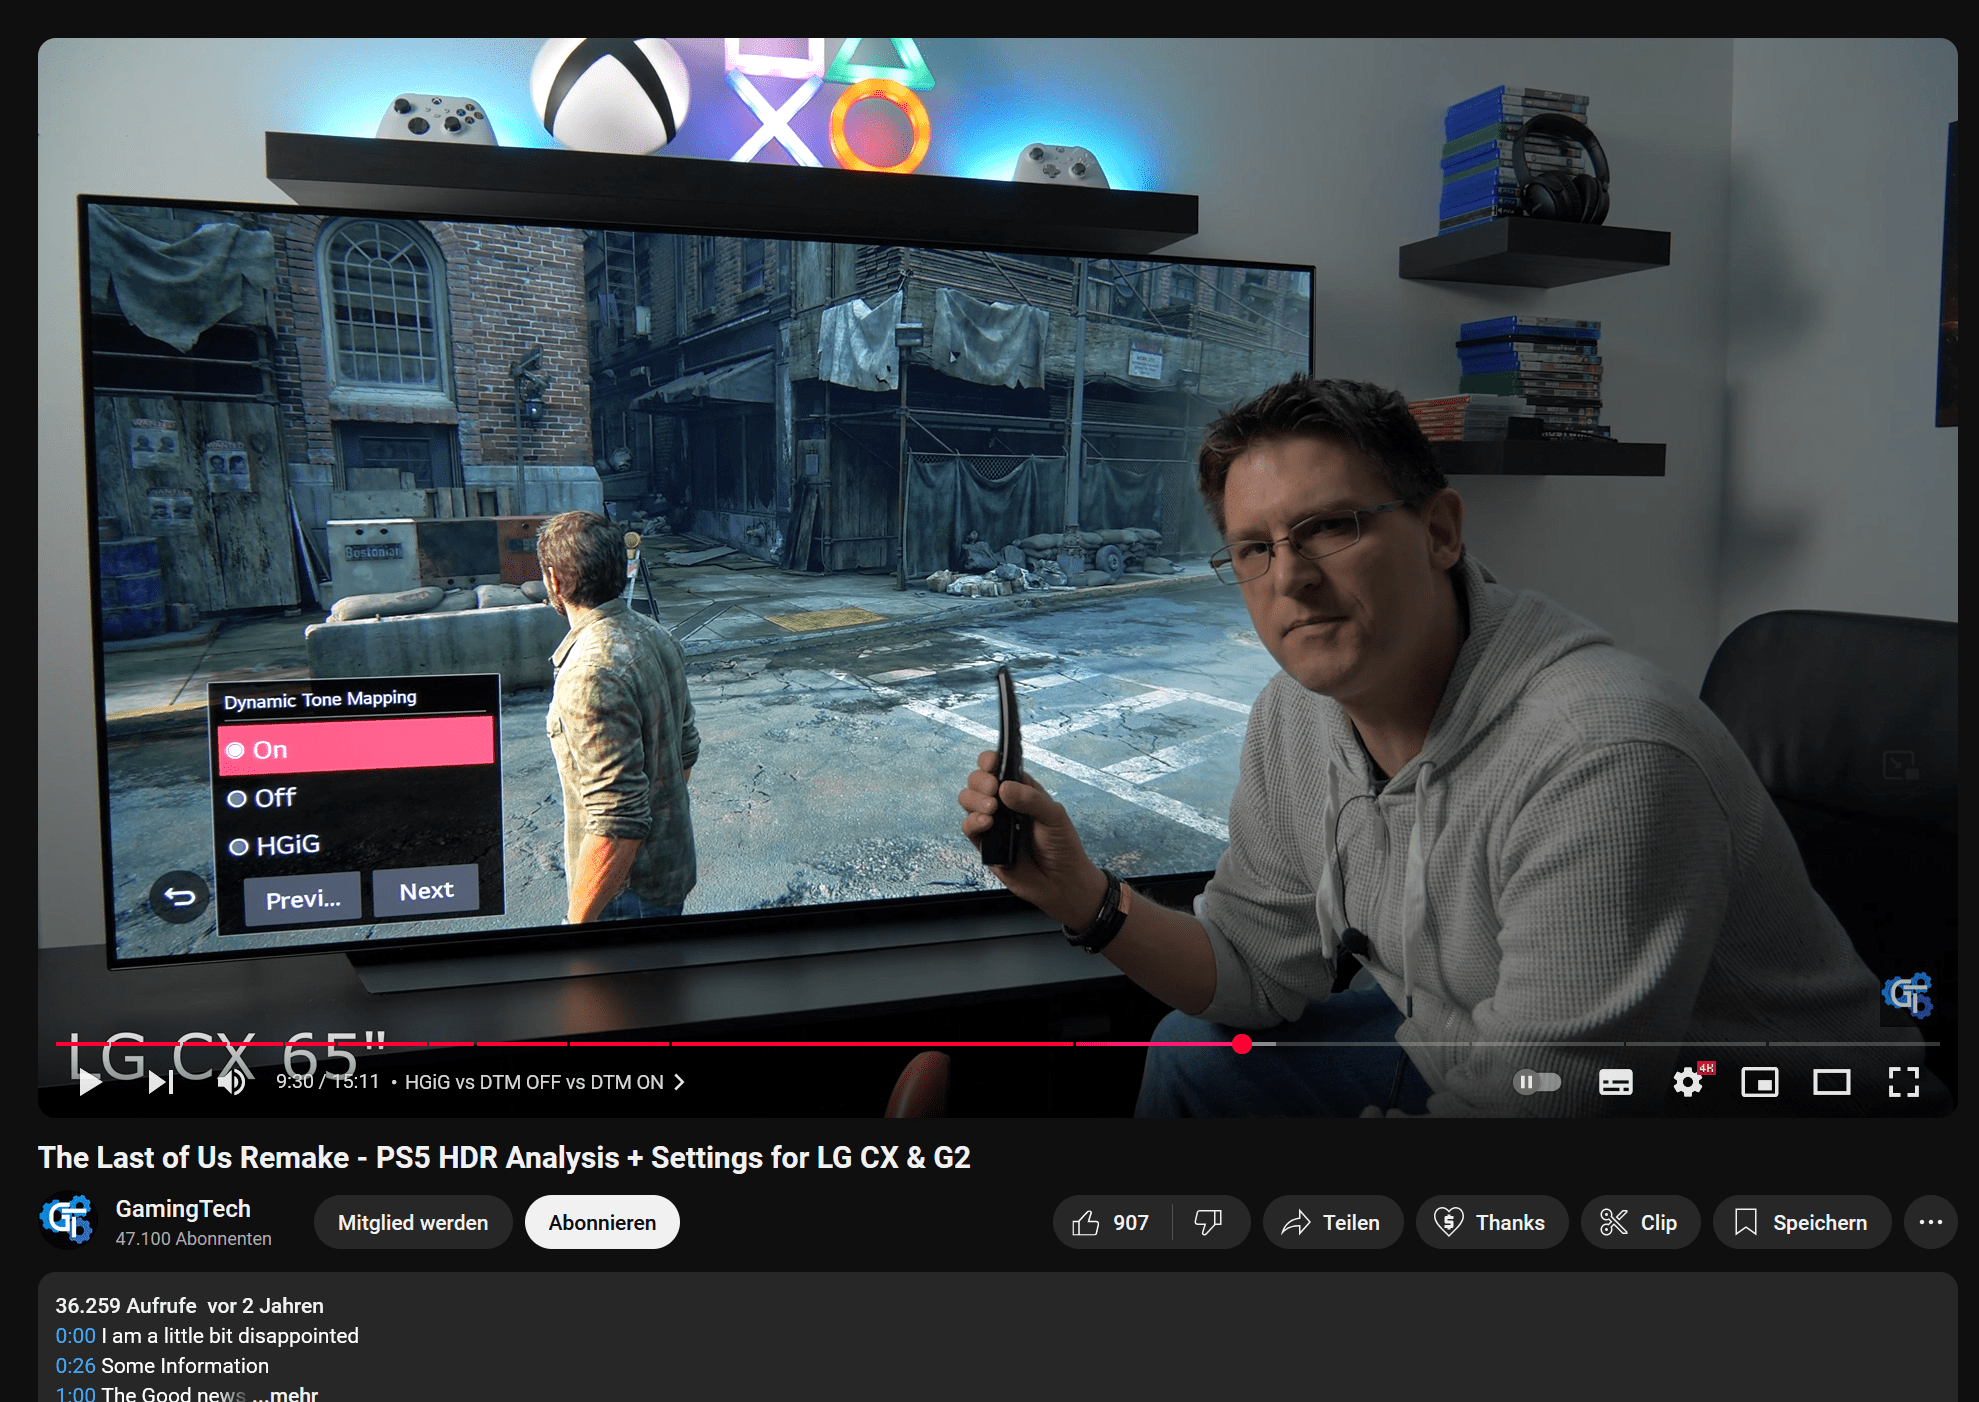Image resolution: width=1979 pixels, height=1402 pixels.
Task: Jump to 0:00 timestamp in description
Action: pyautogui.click(x=75, y=1336)
